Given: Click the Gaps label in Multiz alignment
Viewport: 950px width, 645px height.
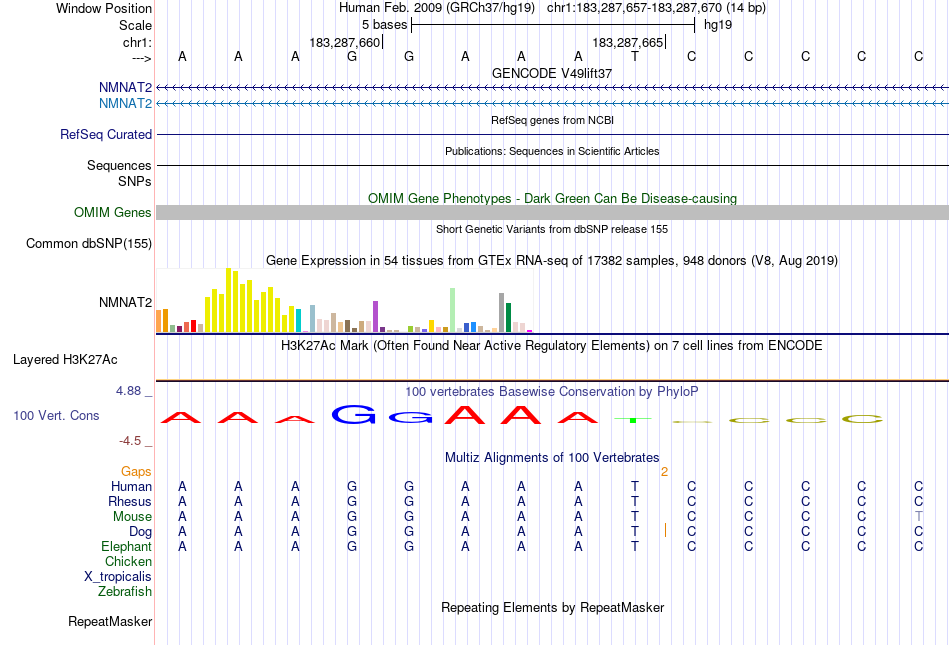Looking at the screenshot, I should pyautogui.click(x=136, y=471).
